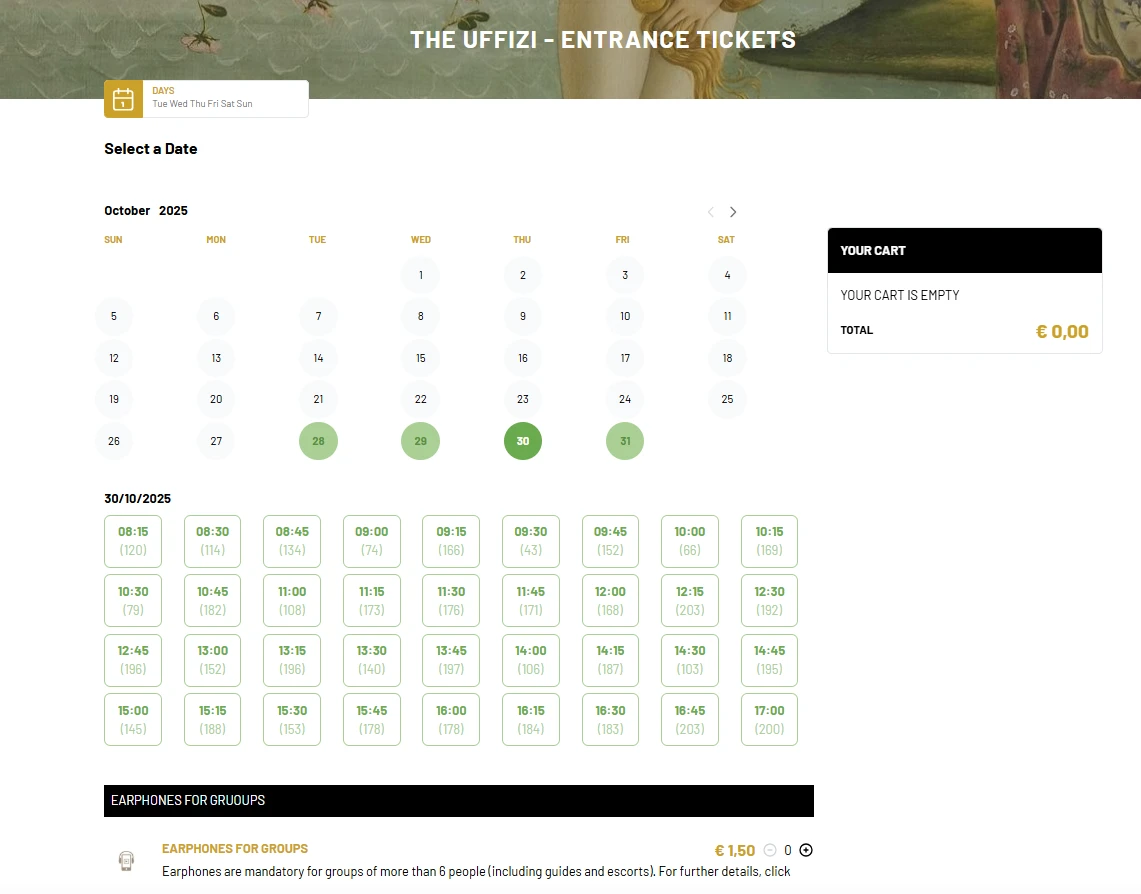1141x894 pixels.
Task: Pick October 31 on the calendar
Action: click(625, 441)
